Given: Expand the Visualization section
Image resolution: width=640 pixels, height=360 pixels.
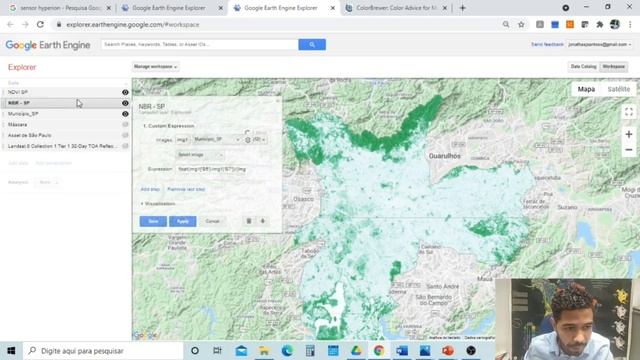Looking at the screenshot, I should pyautogui.click(x=158, y=203).
